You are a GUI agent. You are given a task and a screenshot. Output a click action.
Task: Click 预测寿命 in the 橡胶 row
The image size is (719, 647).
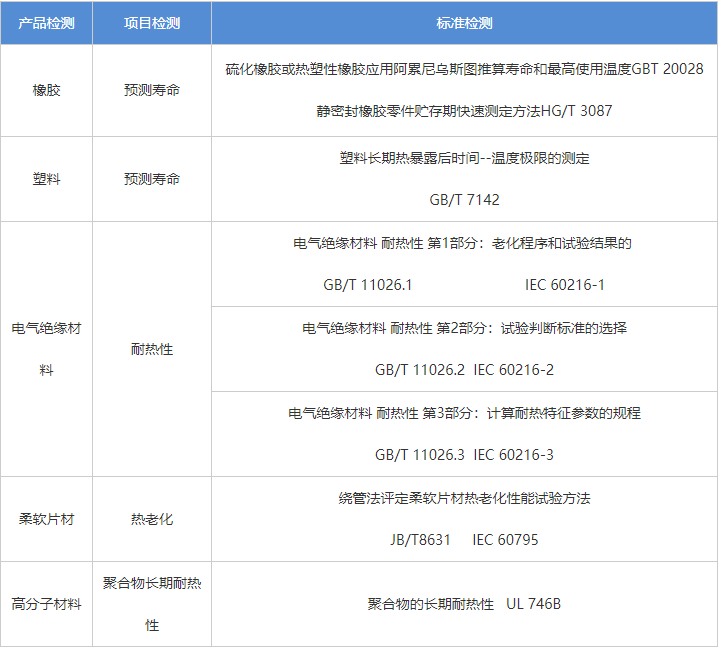pyautogui.click(x=152, y=90)
